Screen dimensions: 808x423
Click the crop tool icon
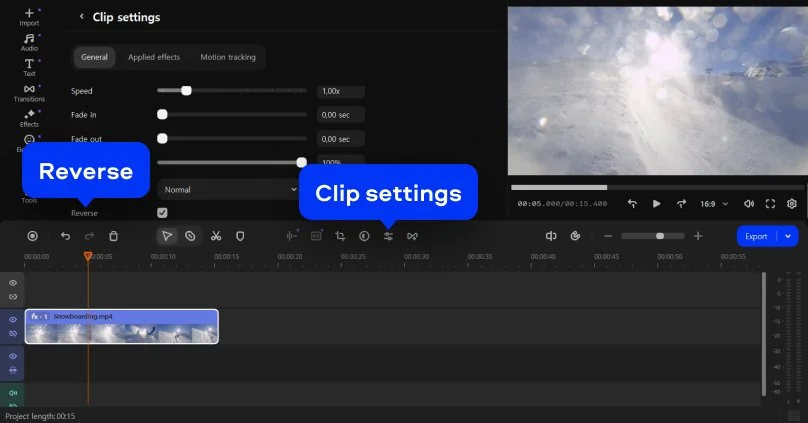(x=340, y=236)
